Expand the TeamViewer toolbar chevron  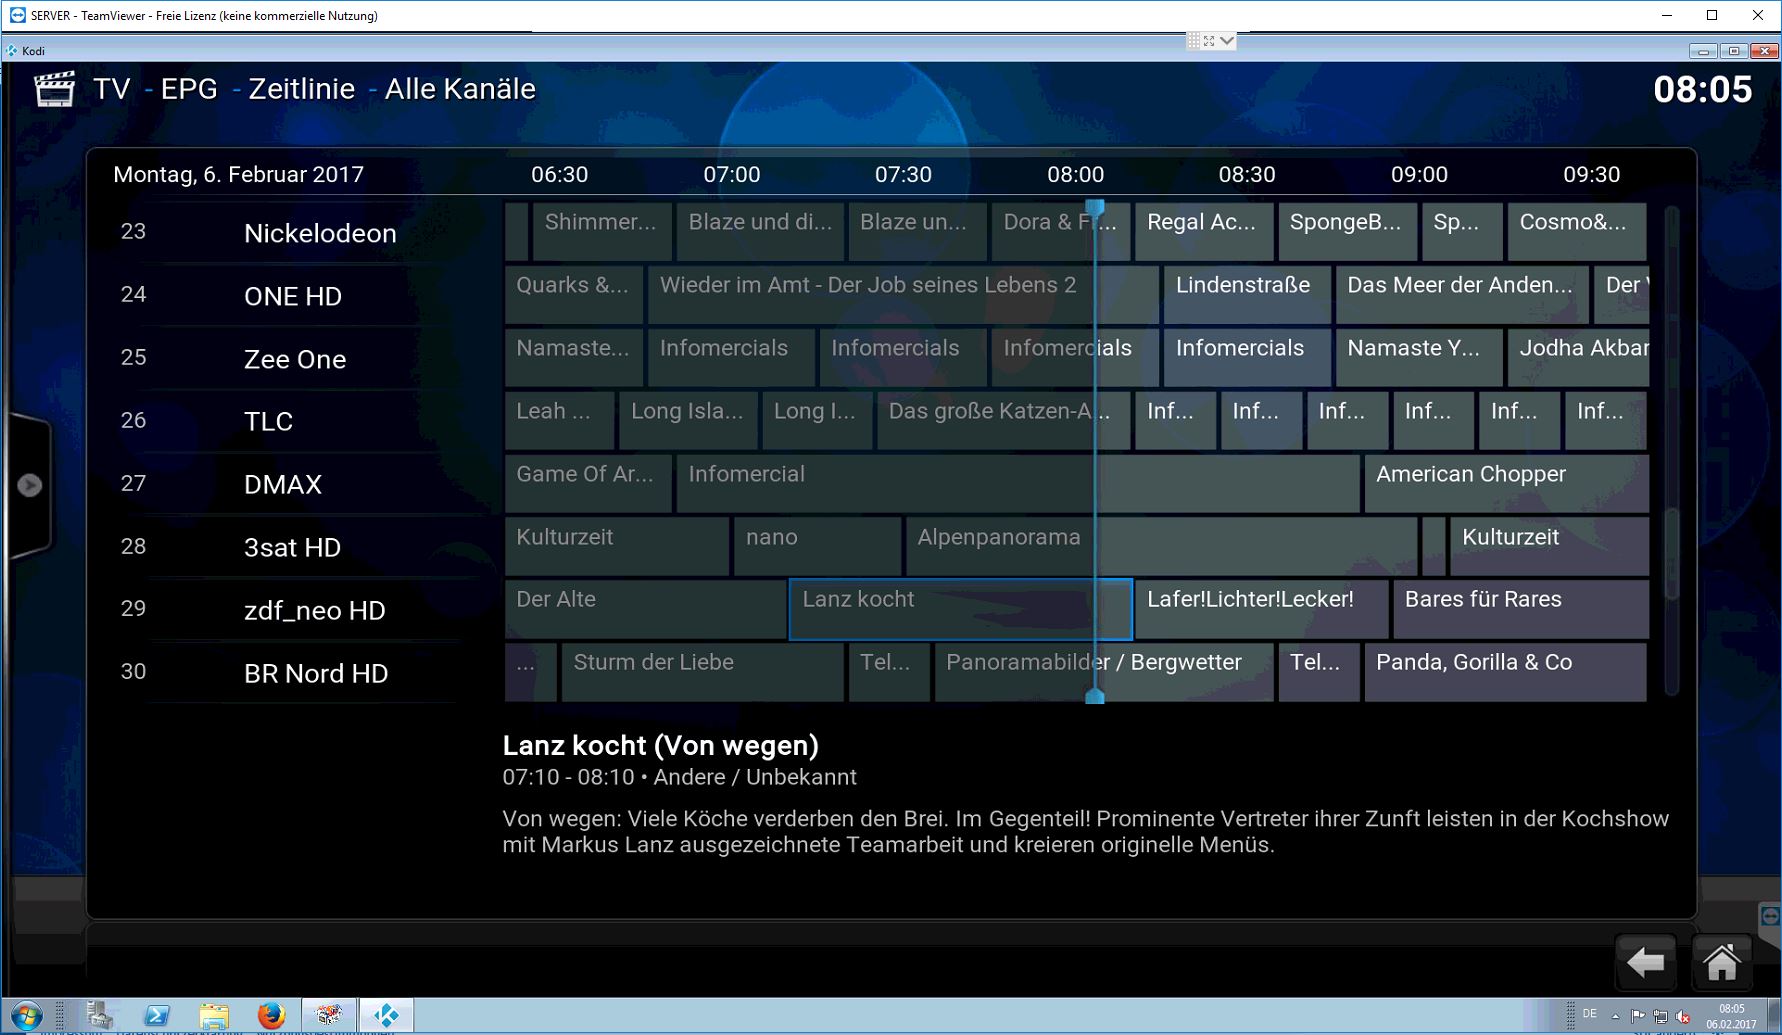[x=1227, y=41]
